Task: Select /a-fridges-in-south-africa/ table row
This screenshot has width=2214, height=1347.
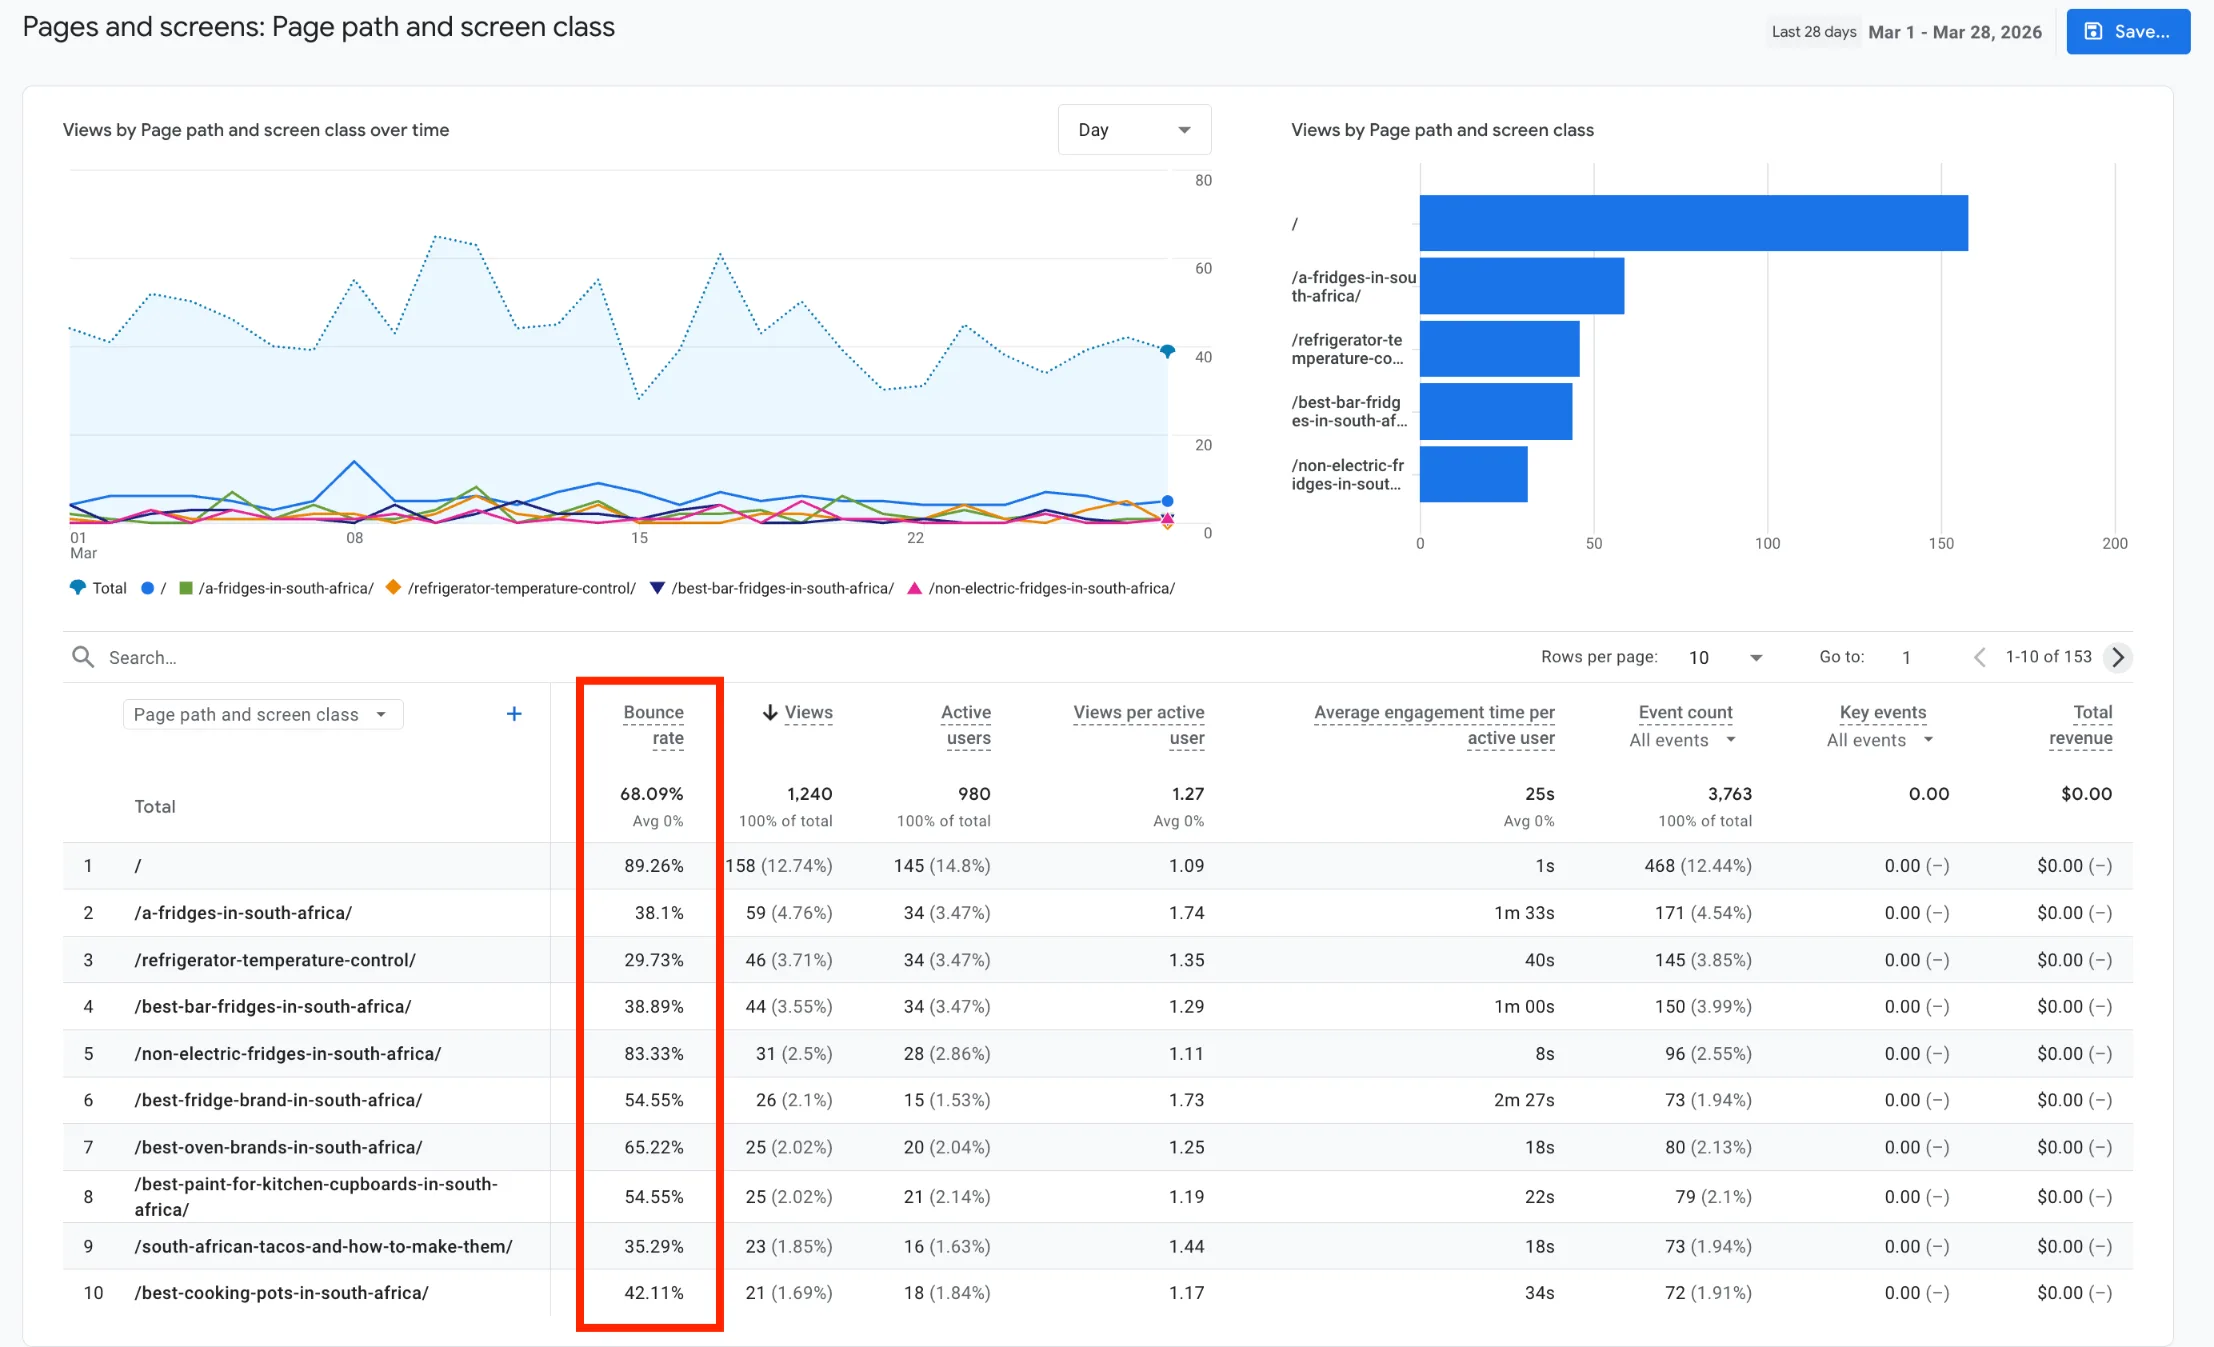Action: pos(1097,913)
